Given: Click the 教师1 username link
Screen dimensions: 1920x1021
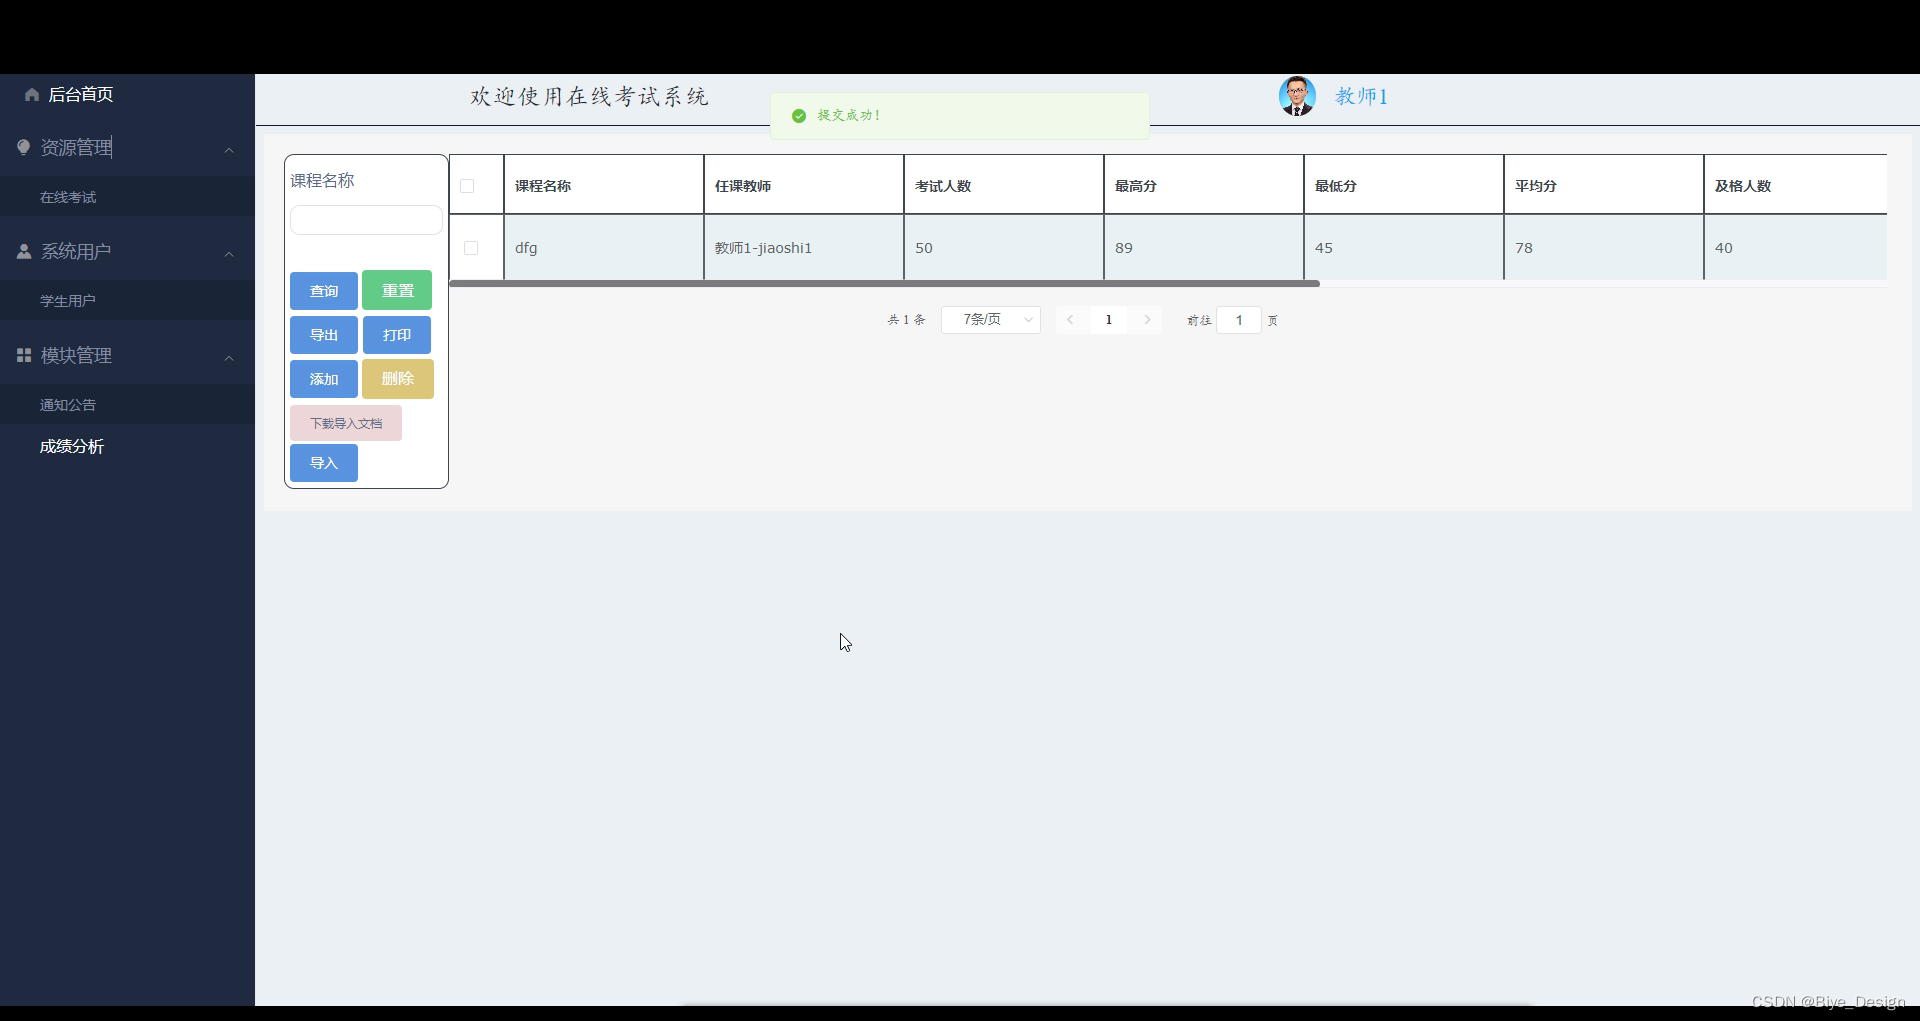Looking at the screenshot, I should pyautogui.click(x=1361, y=96).
